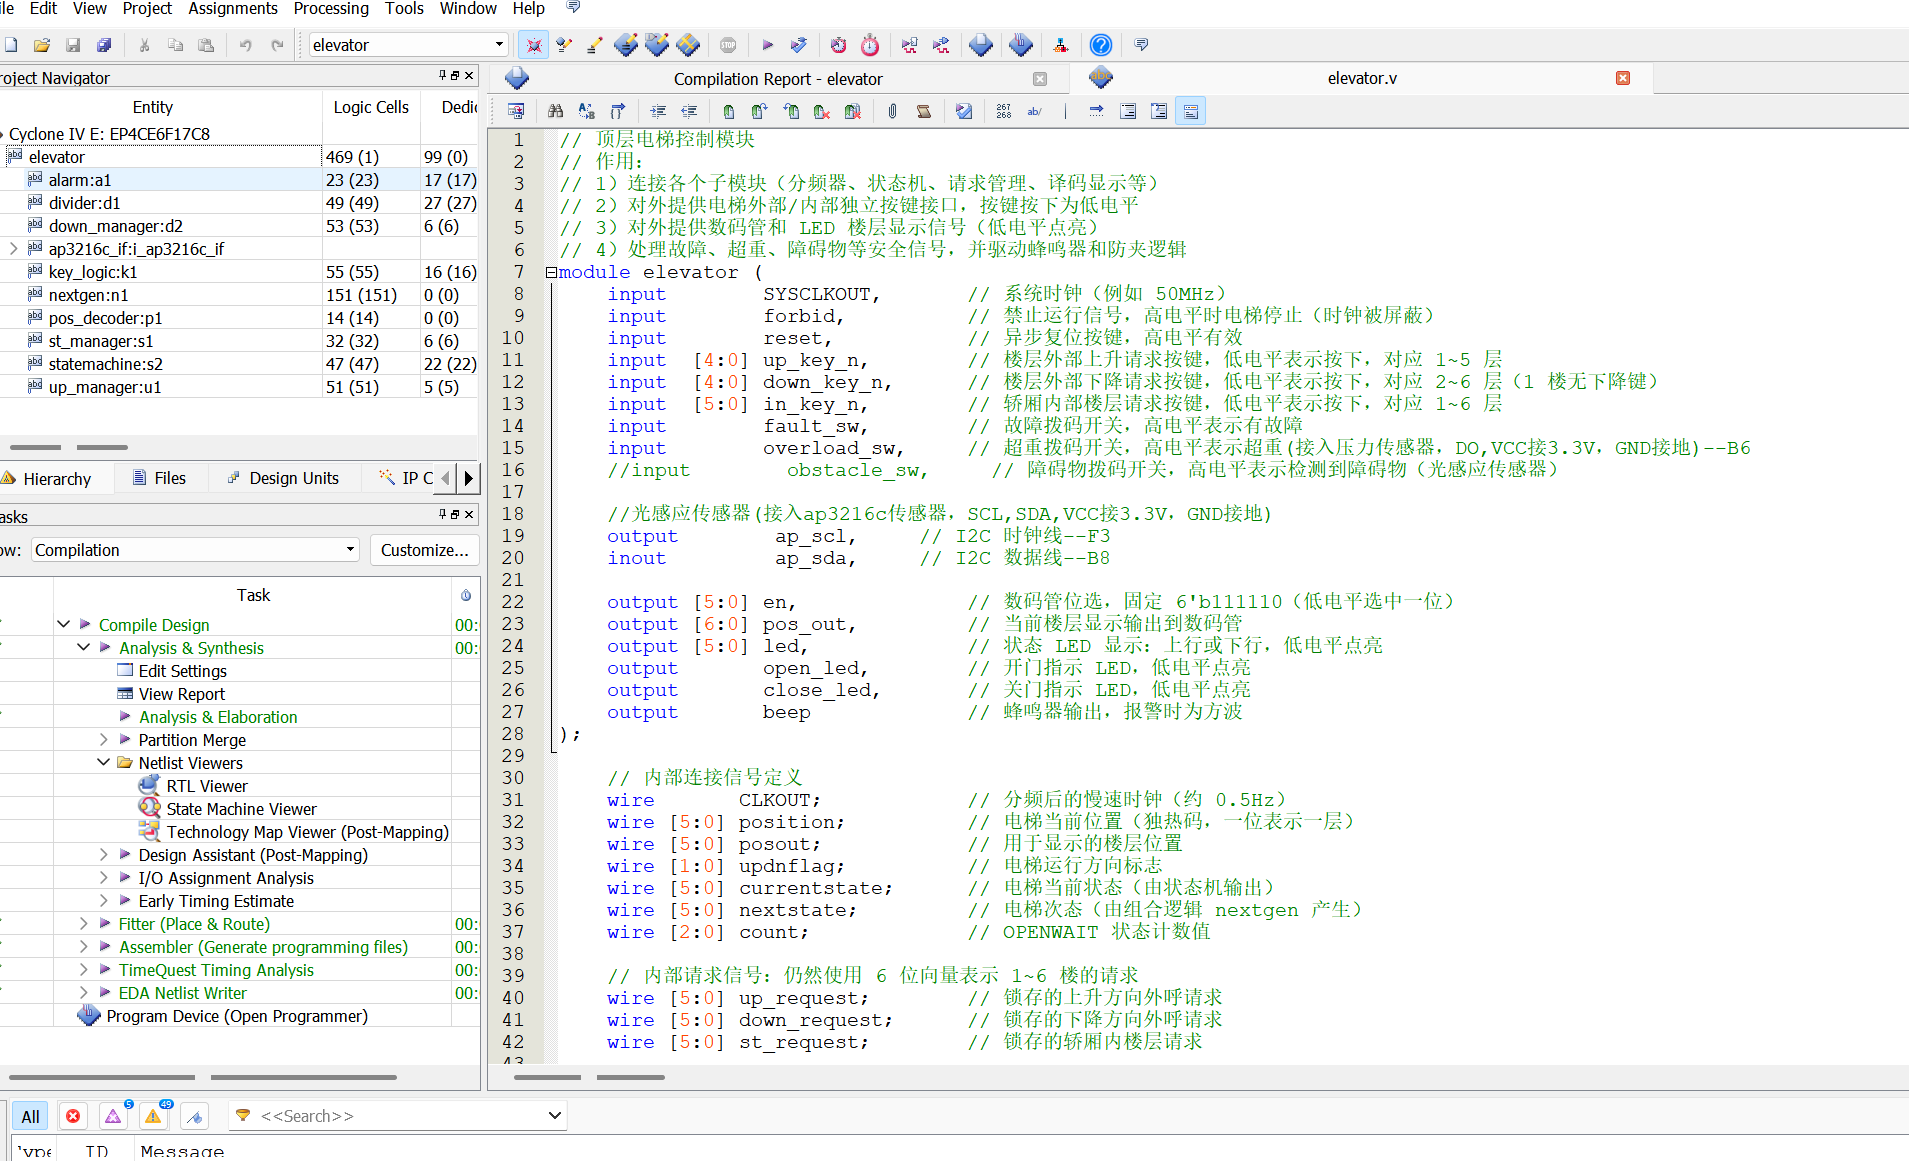Click the Undo toolbar icon
The width and height of the screenshot is (1909, 1161).
pyautogui.click(x=245, y=45)
